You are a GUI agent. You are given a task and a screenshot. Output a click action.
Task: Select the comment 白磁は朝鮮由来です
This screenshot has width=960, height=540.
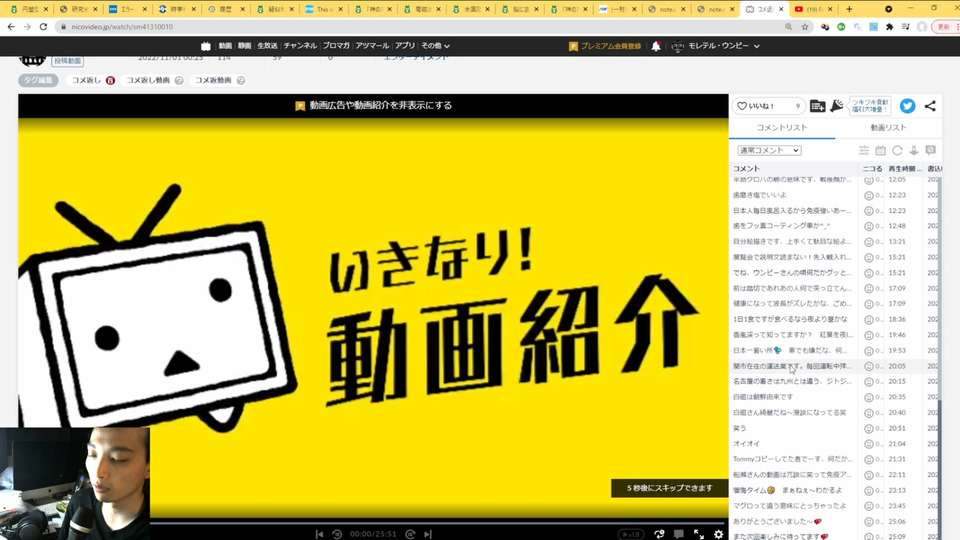(763, 397)
